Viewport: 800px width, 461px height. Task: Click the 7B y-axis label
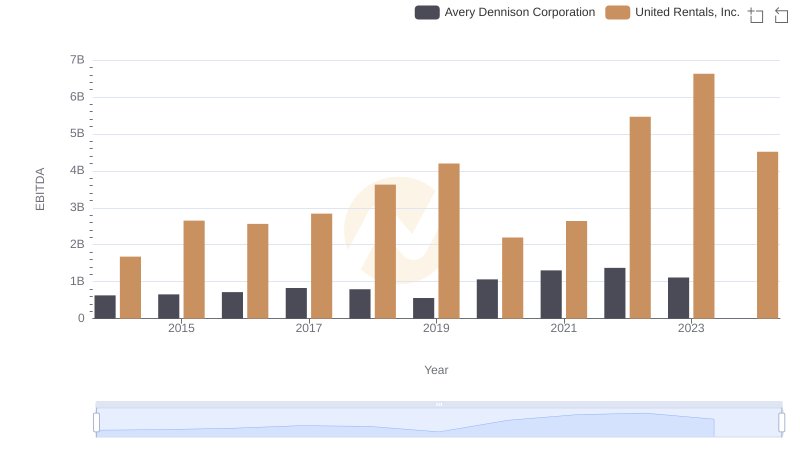pyautogui.click(x=77, y=60)
